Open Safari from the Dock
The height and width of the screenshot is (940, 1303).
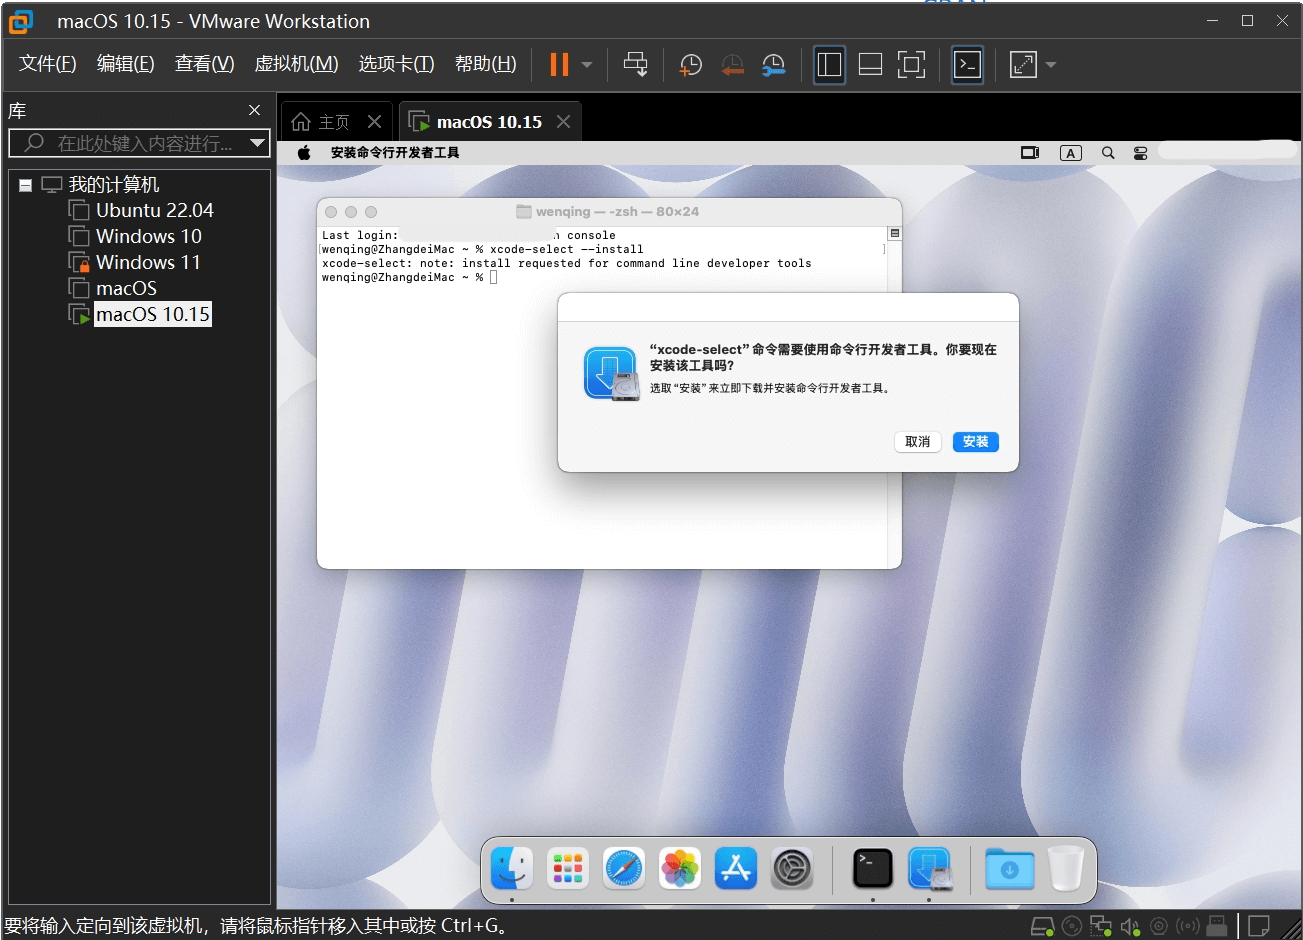click(x=624, y=868)
